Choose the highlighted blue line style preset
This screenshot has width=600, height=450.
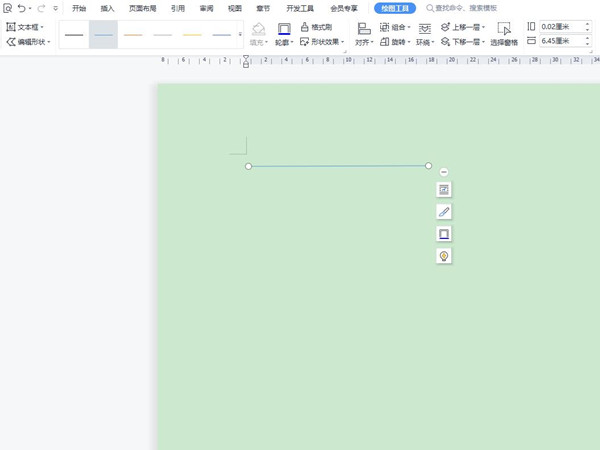coord(103,35)
